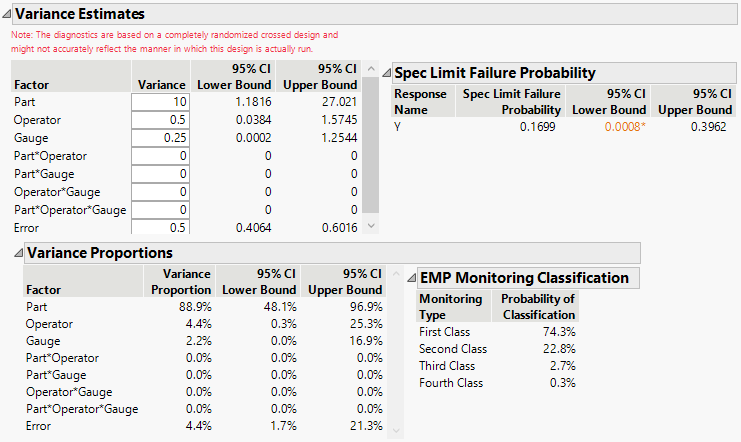Select the Part*Gauge variance box
This screenshot has height=442, width=741.
[159, 174]
